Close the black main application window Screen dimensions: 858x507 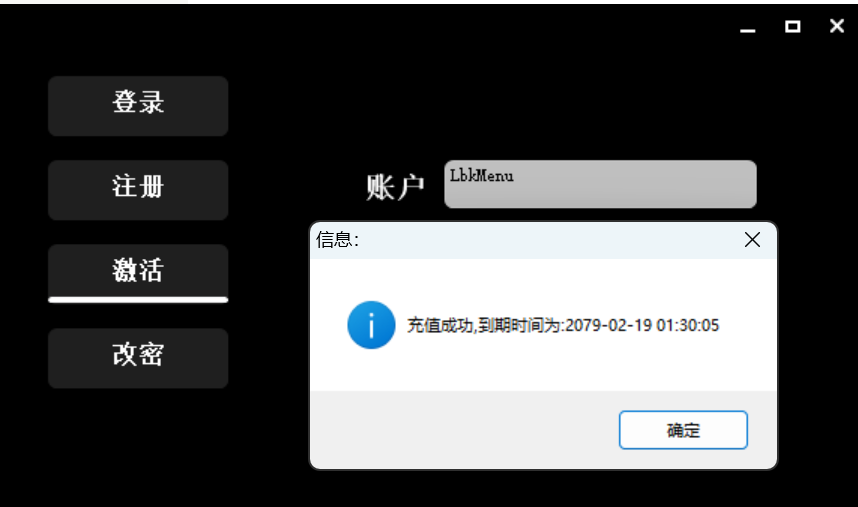[837, 26]
